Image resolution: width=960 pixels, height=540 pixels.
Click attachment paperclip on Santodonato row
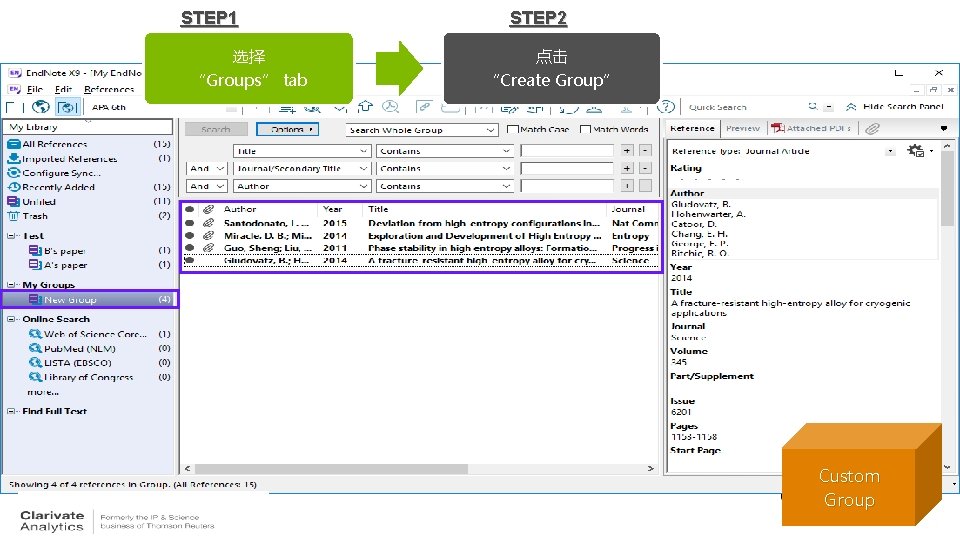pos(208,223)
